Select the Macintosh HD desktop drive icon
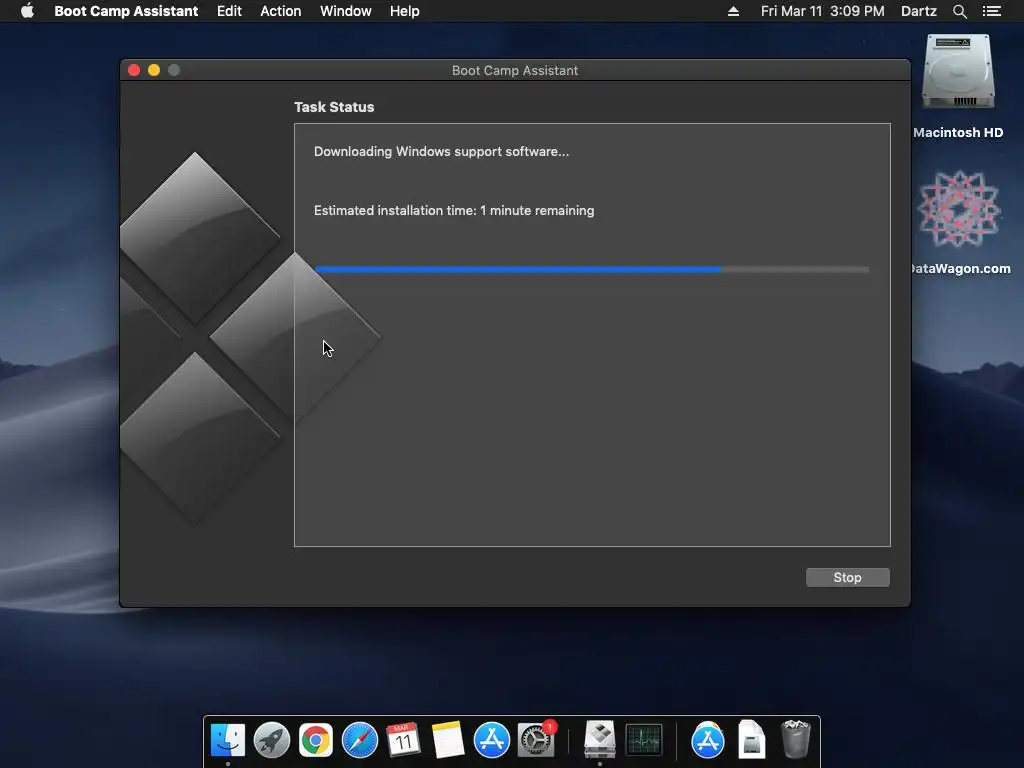Viewport: 1024px width, 768px height. (x=958, y=72)
